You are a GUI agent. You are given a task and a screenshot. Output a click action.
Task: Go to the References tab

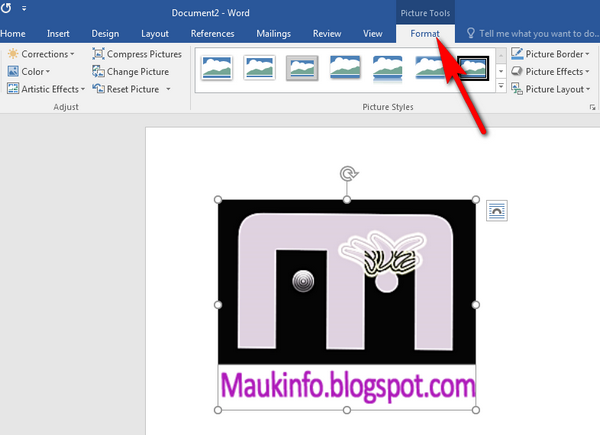tap(212, 34)
